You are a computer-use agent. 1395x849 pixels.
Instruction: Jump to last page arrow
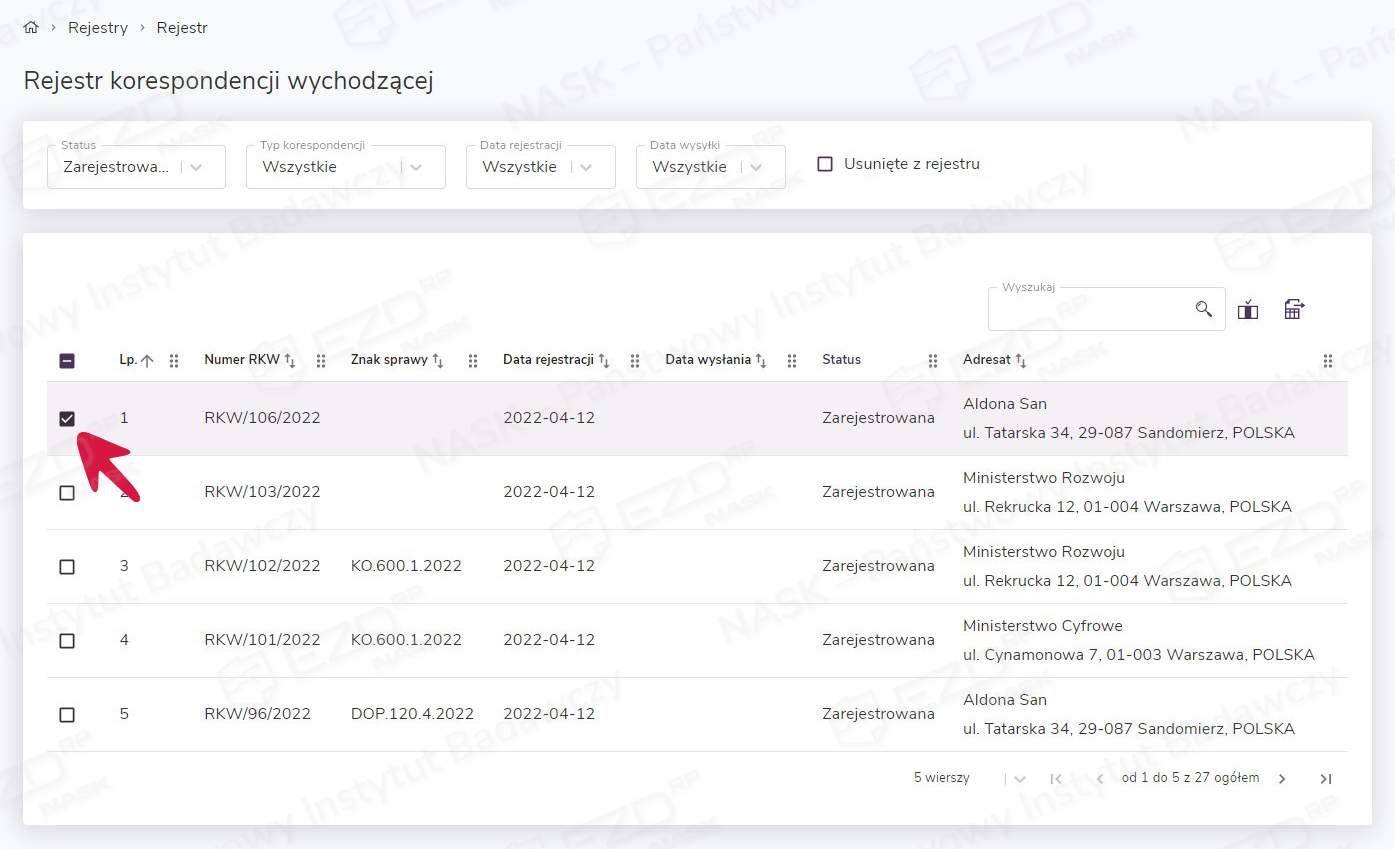click(1325, 779)
